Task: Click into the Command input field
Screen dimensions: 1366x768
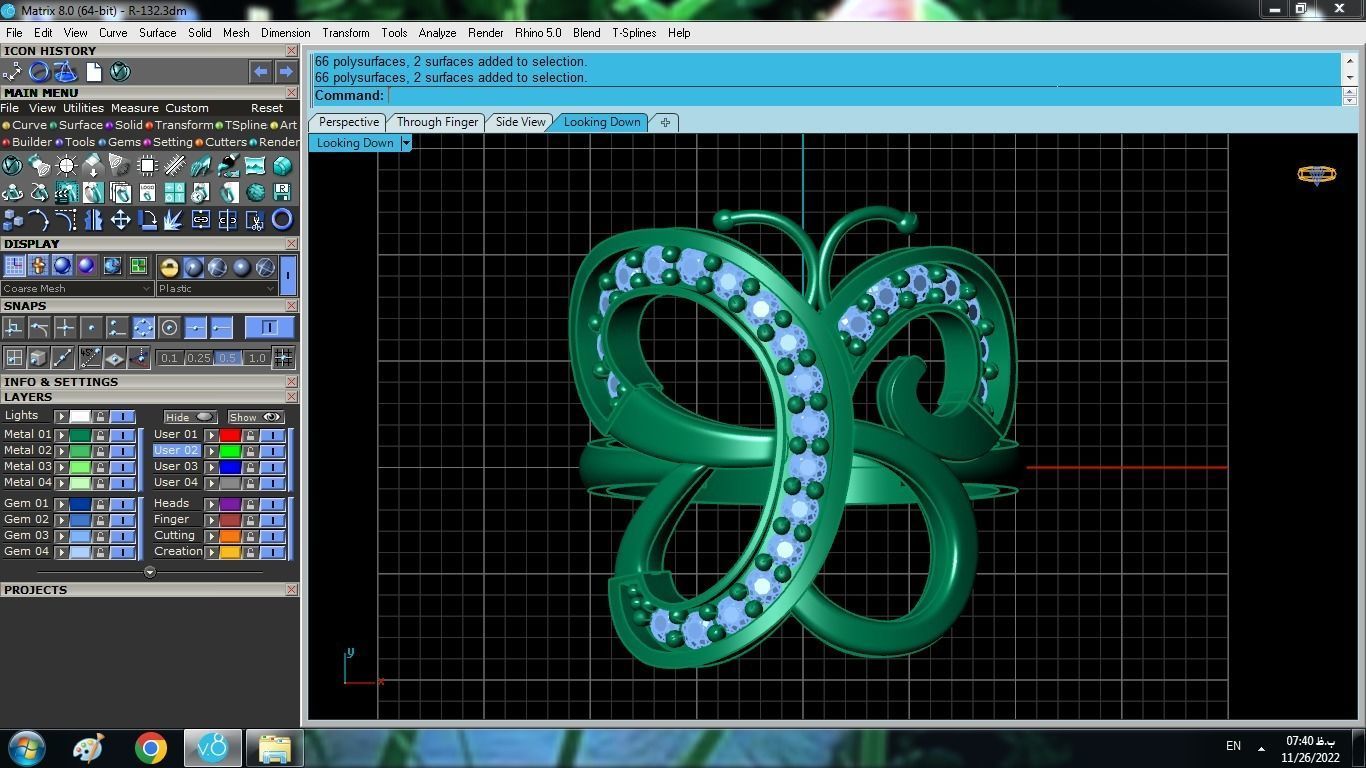Action: [864, 95]
